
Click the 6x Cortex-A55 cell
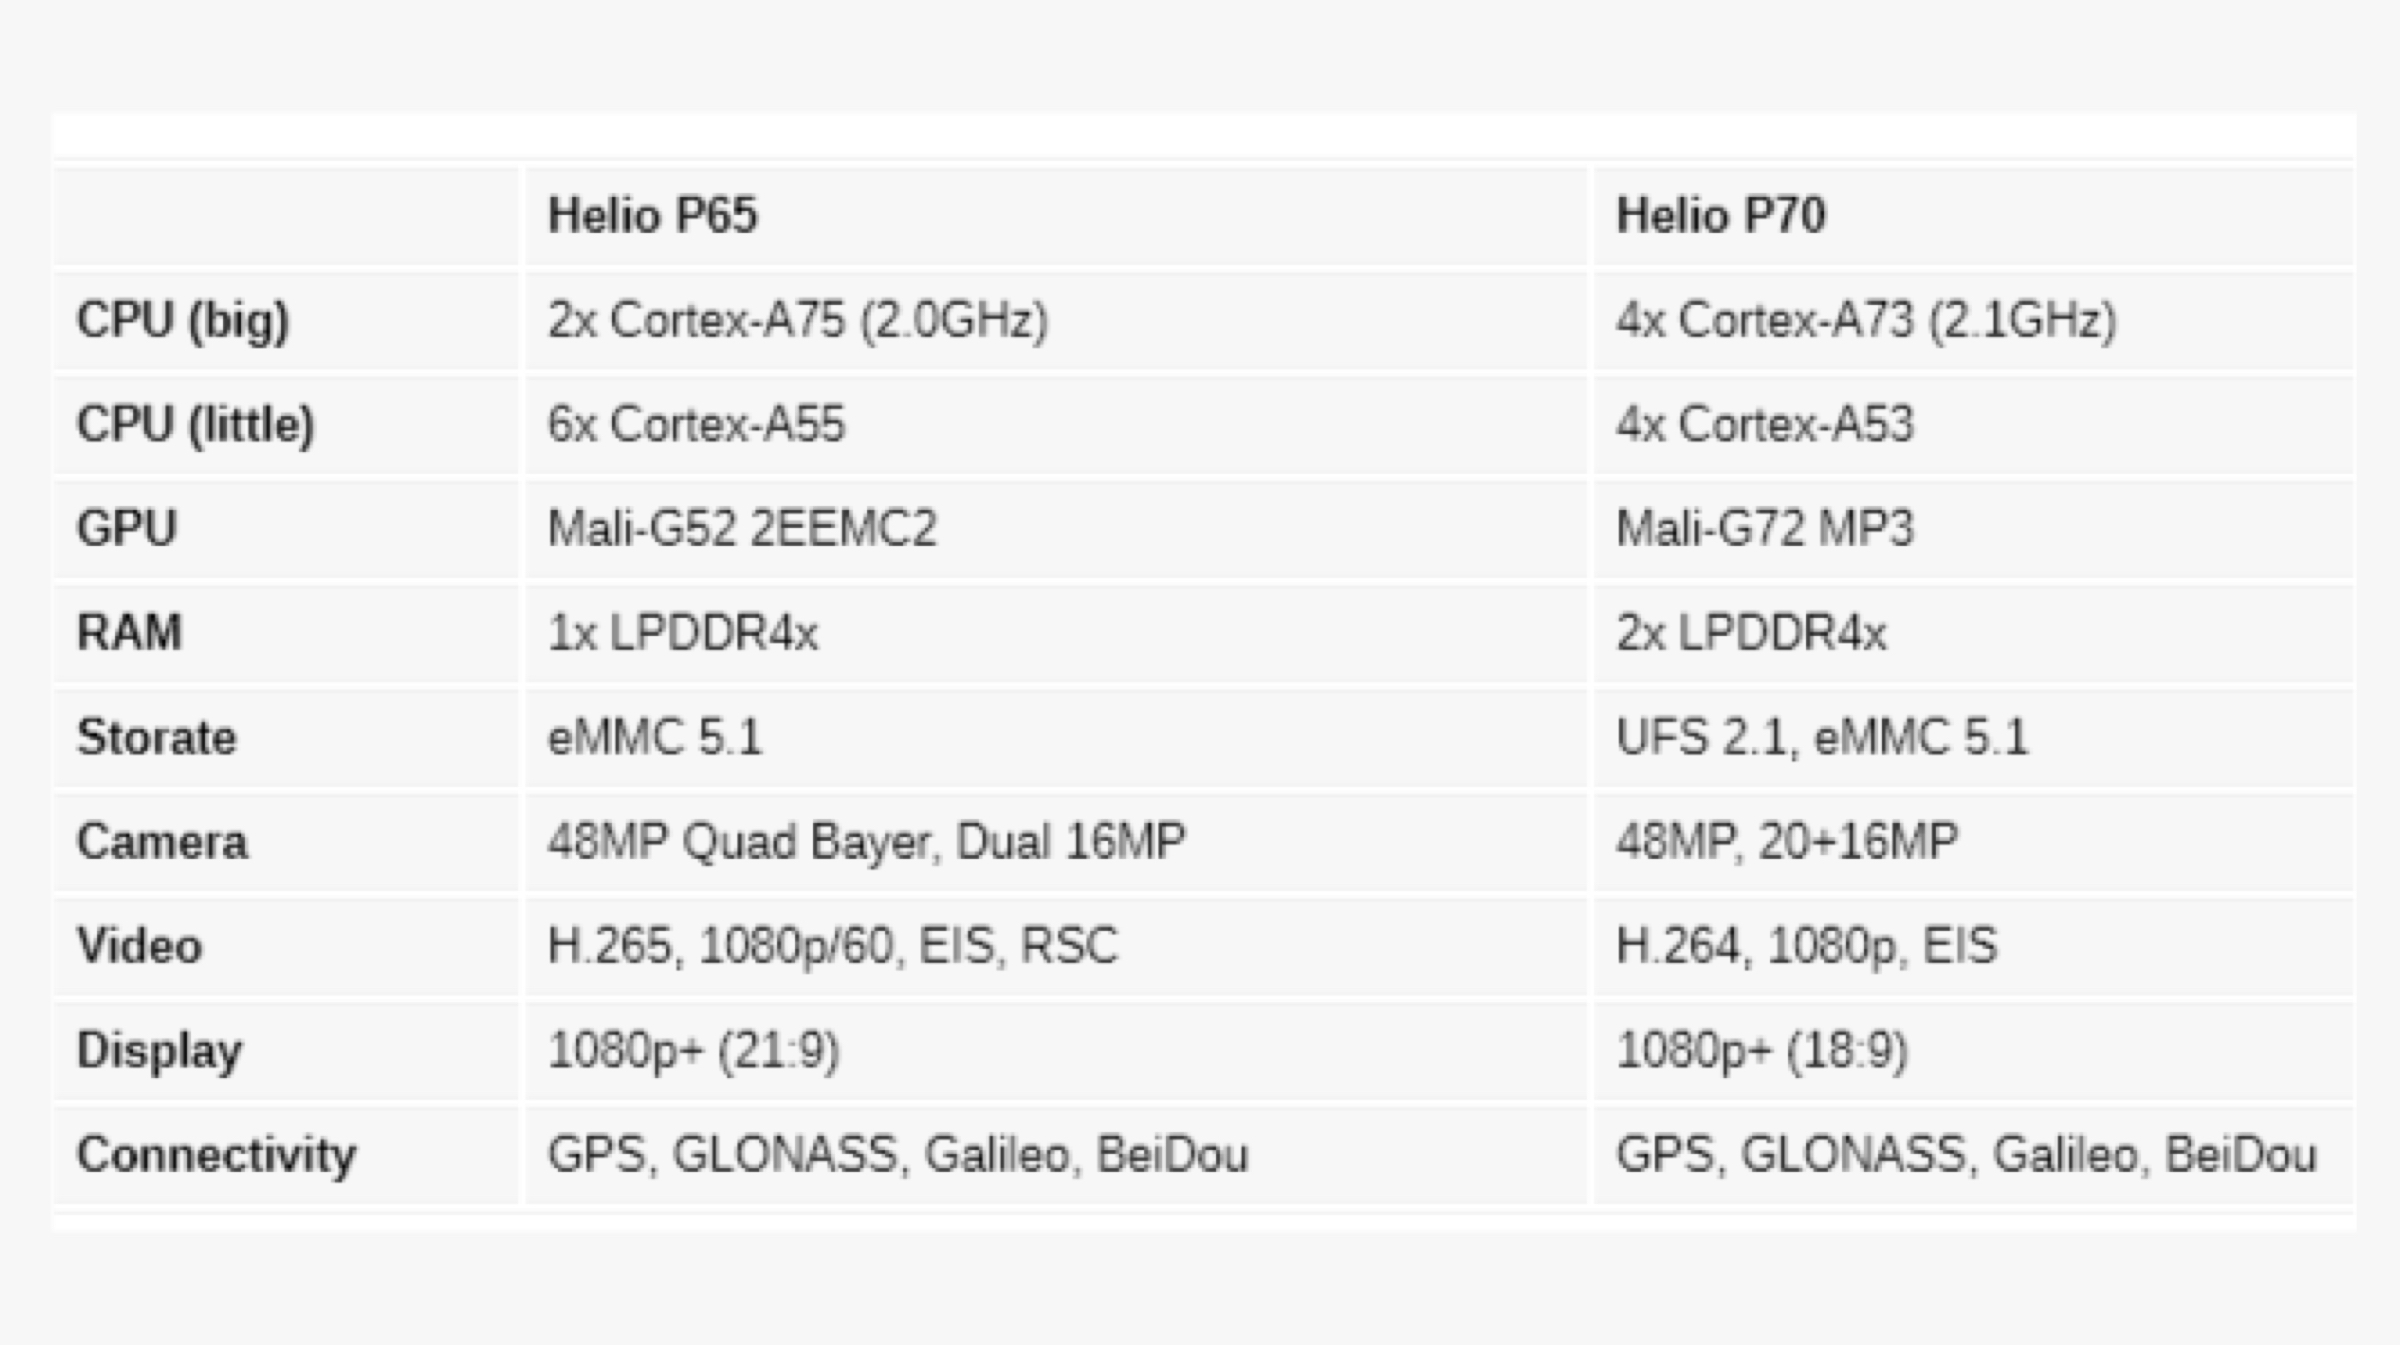(x=696, y=425)
